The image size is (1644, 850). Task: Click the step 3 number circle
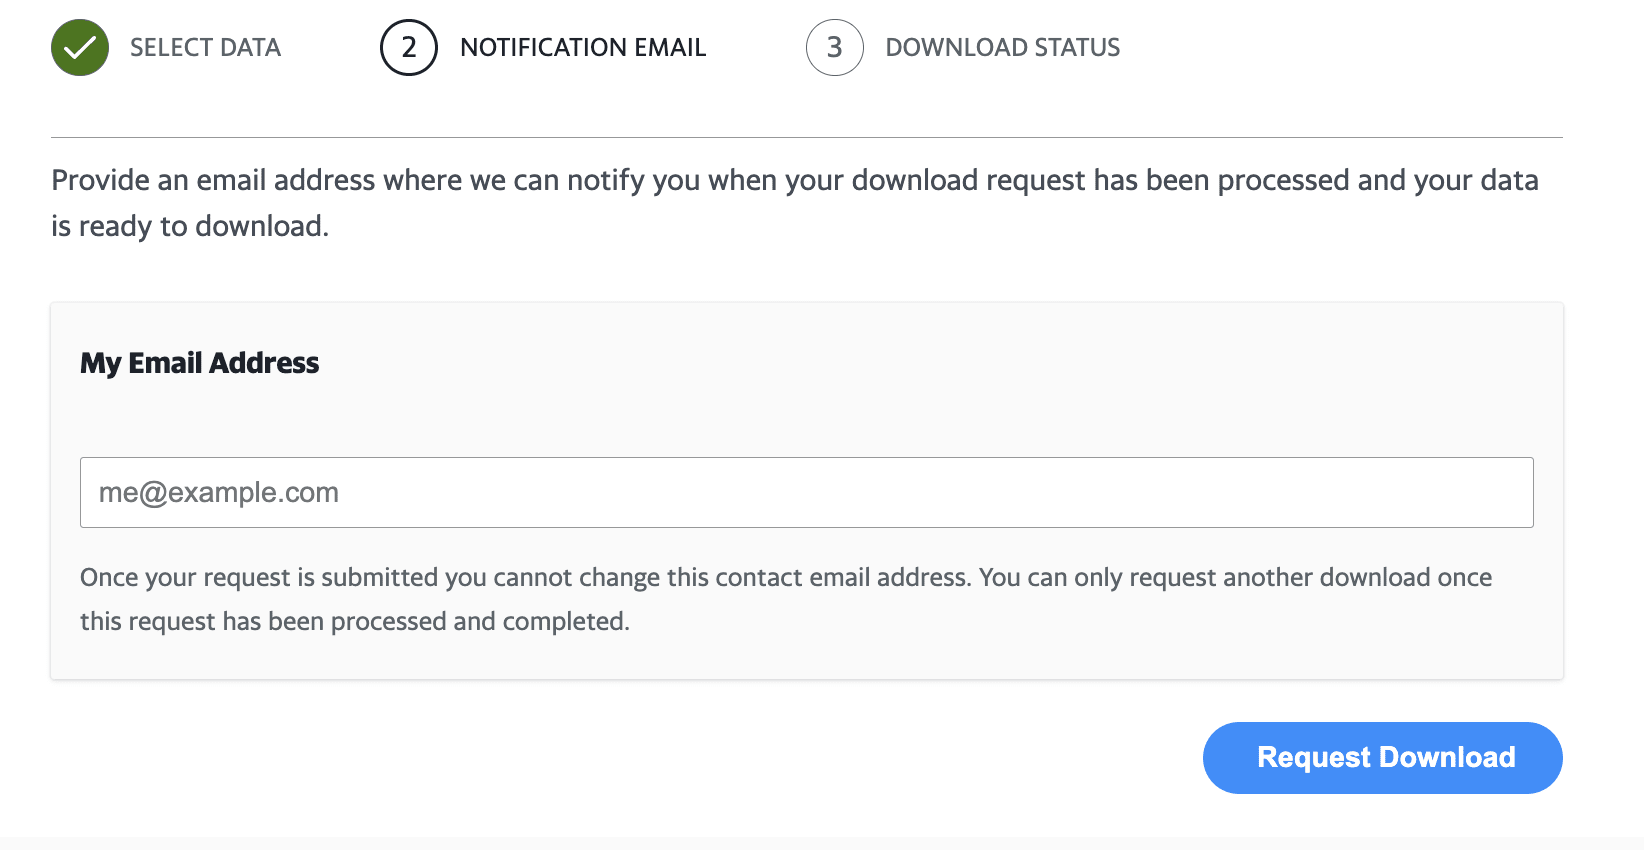(834, 48)
